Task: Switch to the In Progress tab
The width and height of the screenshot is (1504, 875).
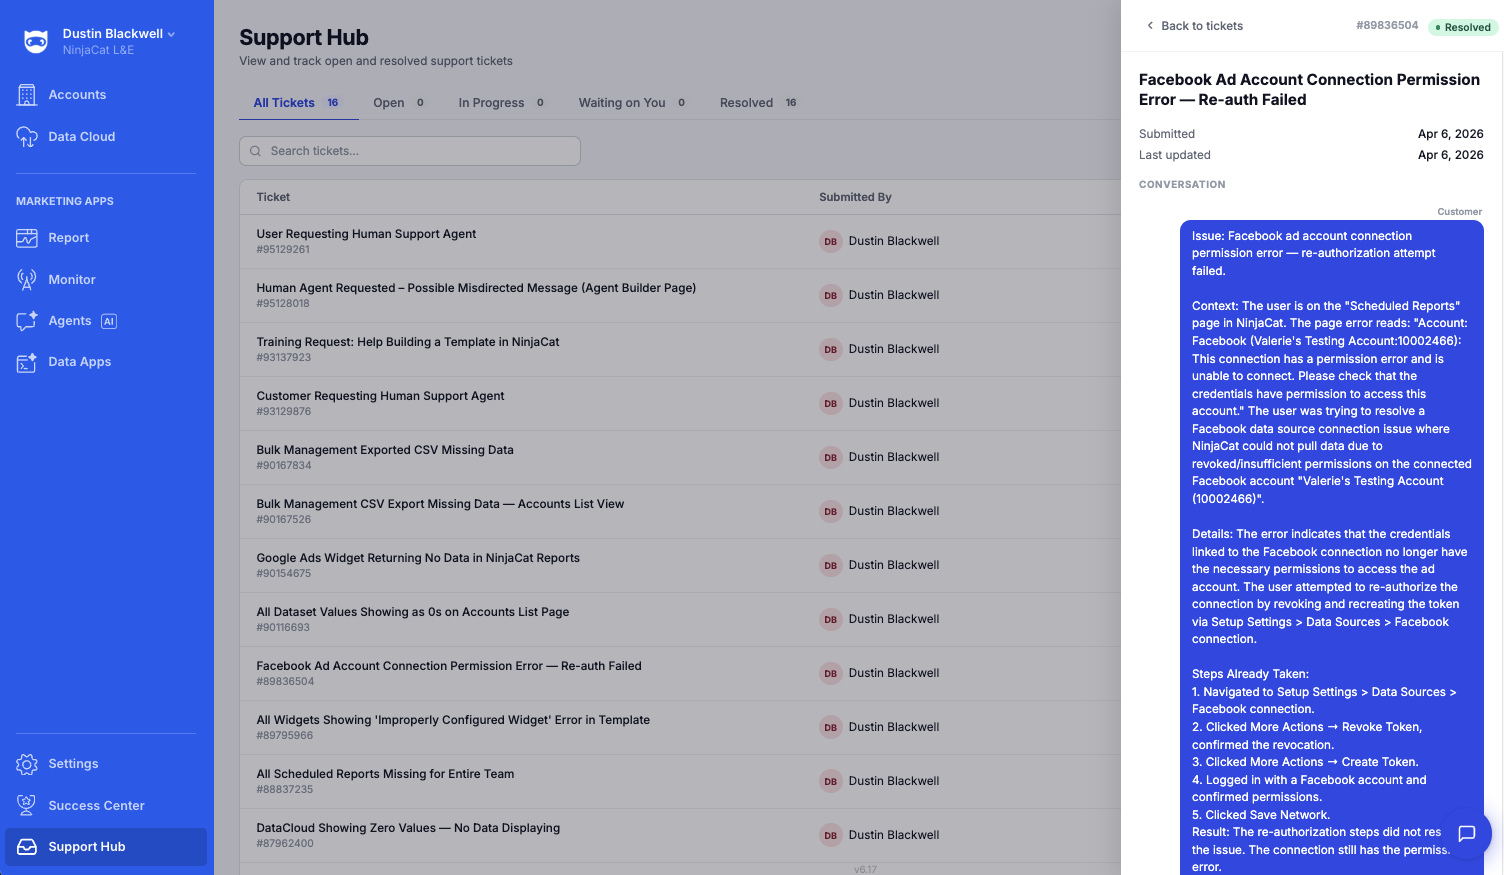Action: click(501, 103)
